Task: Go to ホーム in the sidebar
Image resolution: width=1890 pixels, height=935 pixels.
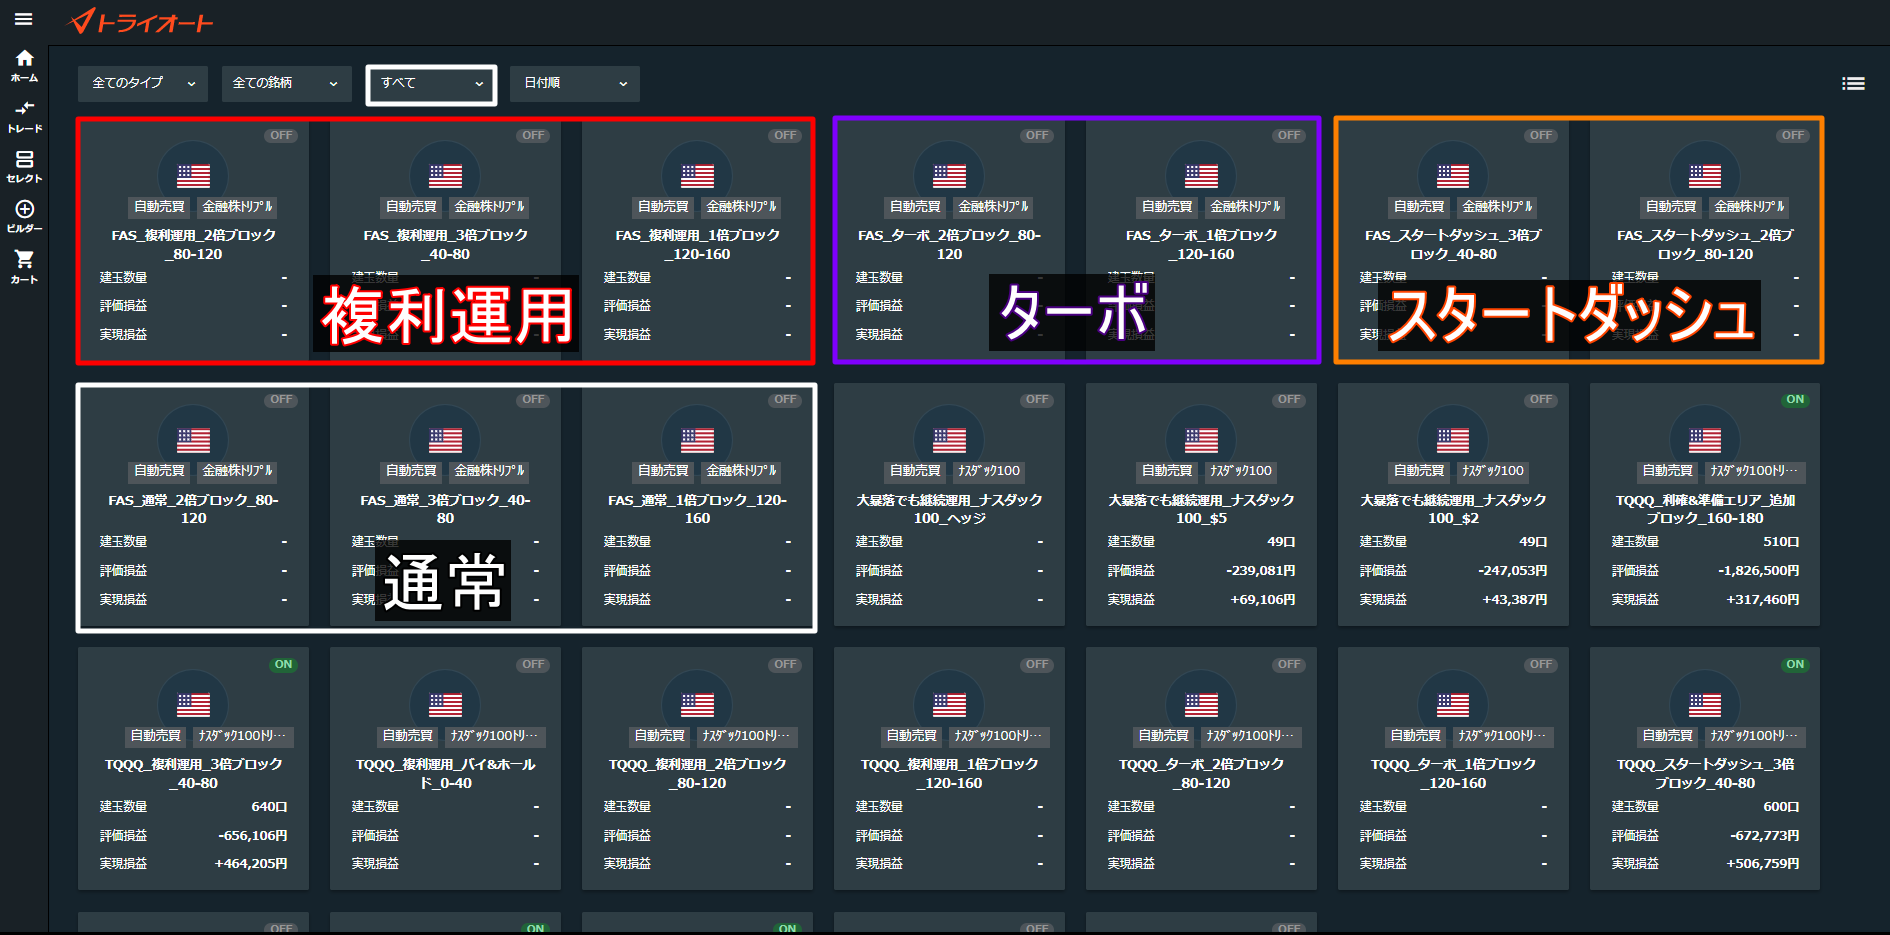Action: click(x=24, y=66)
